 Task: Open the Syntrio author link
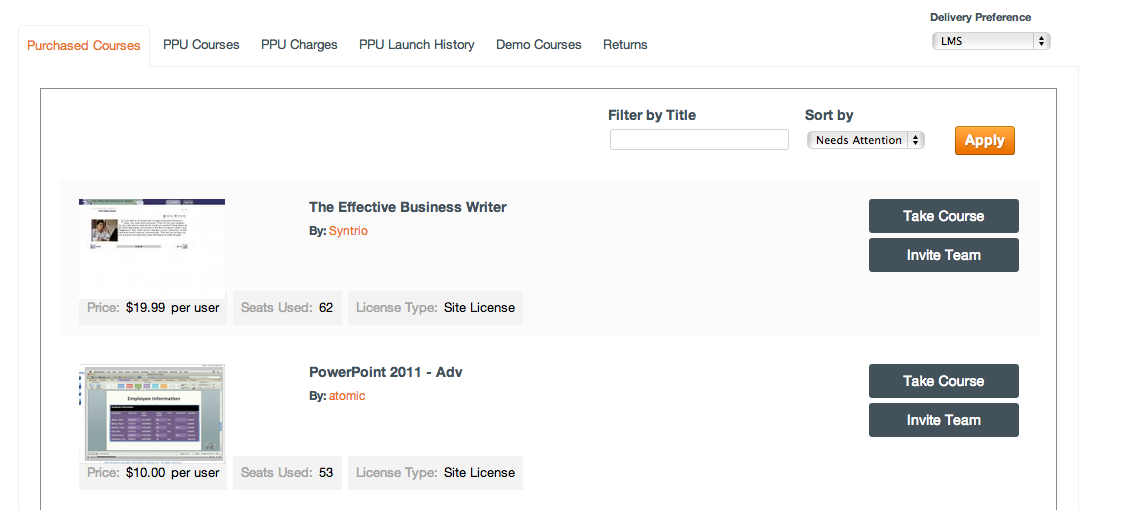(348, 231)
